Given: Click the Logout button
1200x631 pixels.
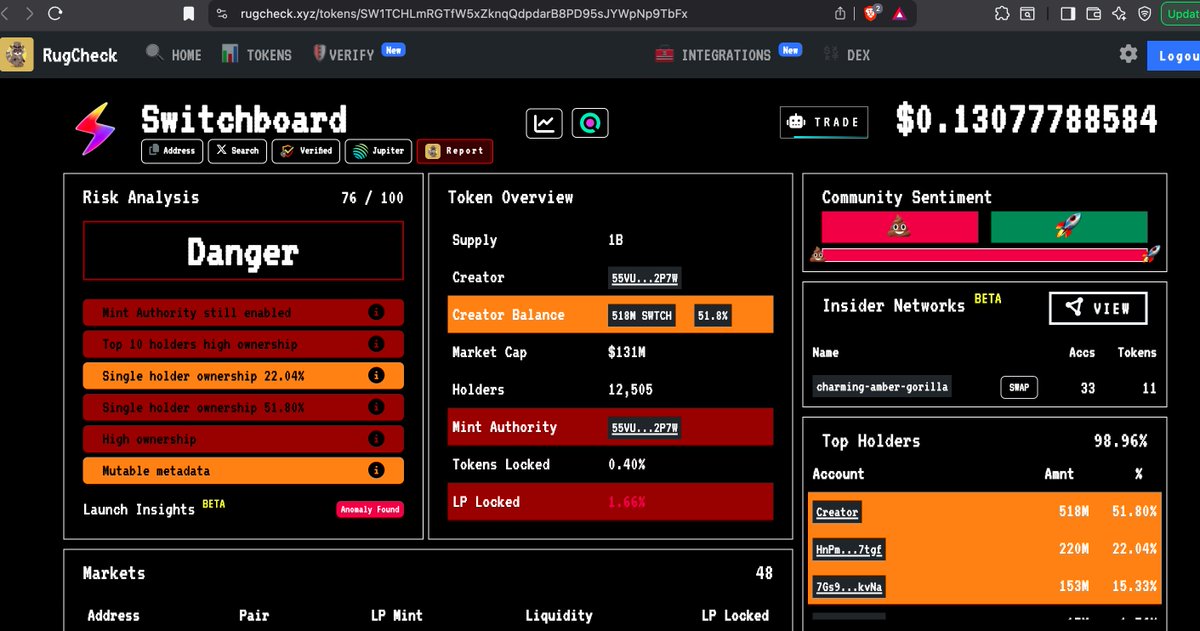Looking at the screenshot, I should click(x=1174, y=55).
